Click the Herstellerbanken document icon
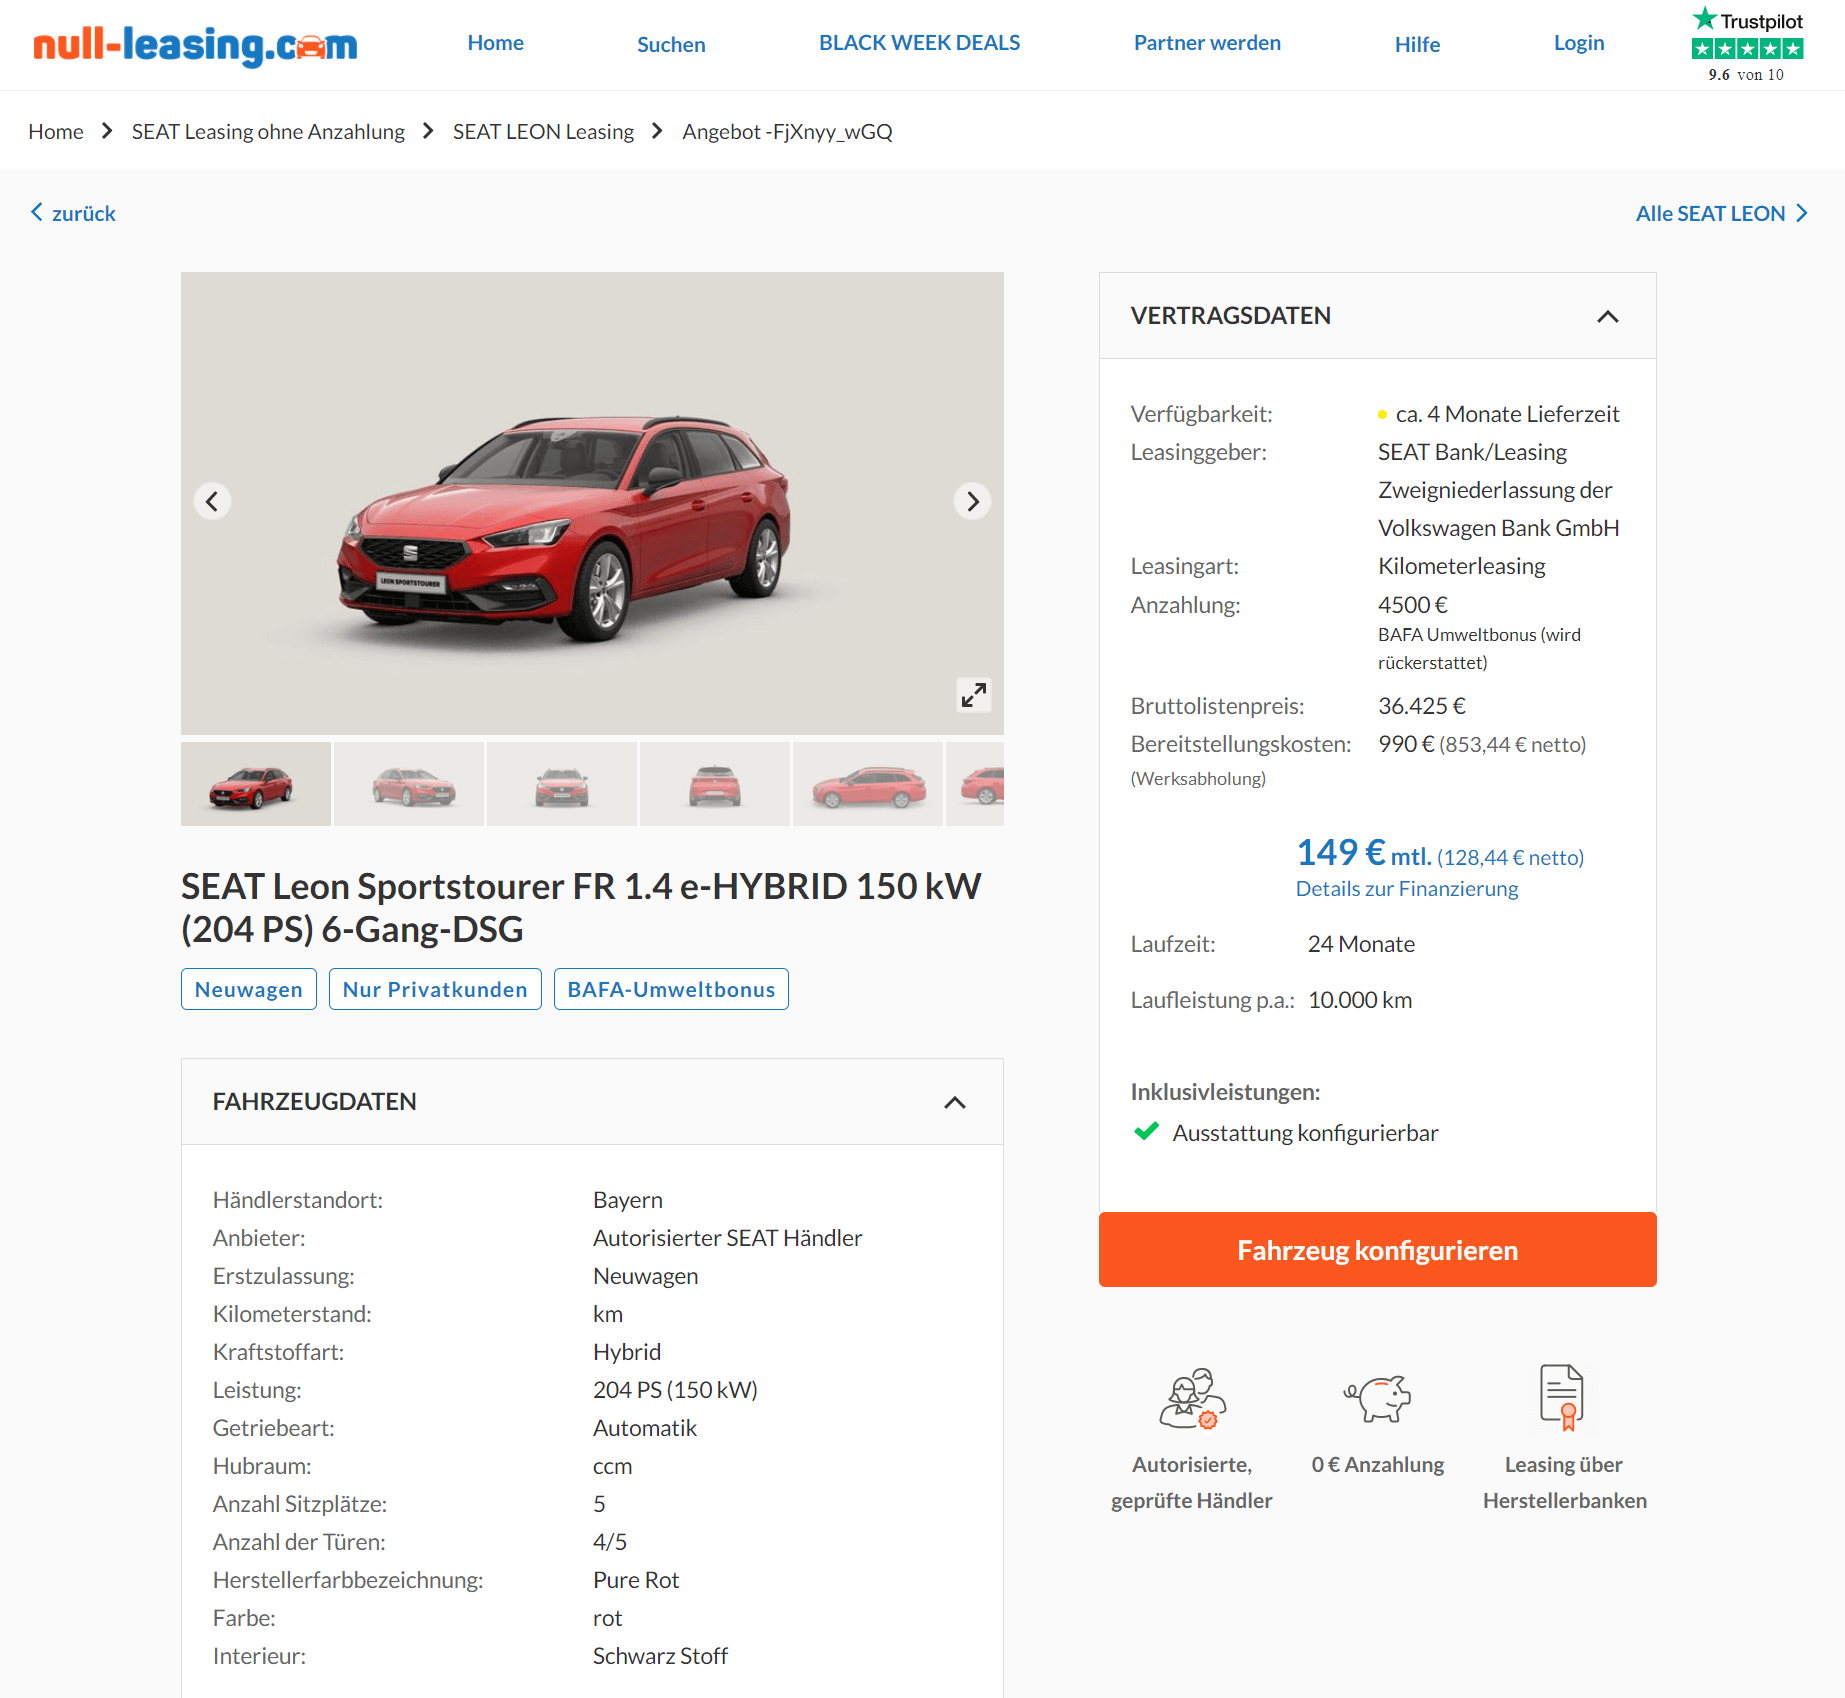1845x1698 pixels. coord(1563,1397)
